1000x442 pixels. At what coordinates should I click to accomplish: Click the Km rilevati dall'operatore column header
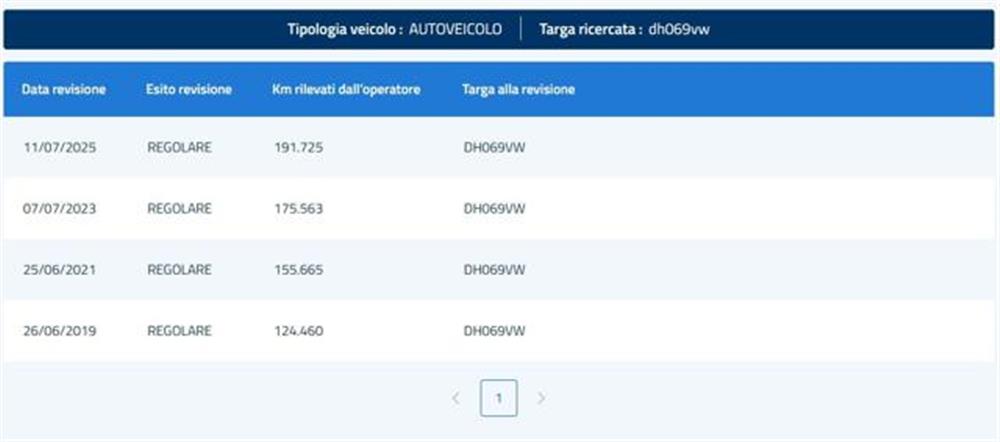click(346, 90)
